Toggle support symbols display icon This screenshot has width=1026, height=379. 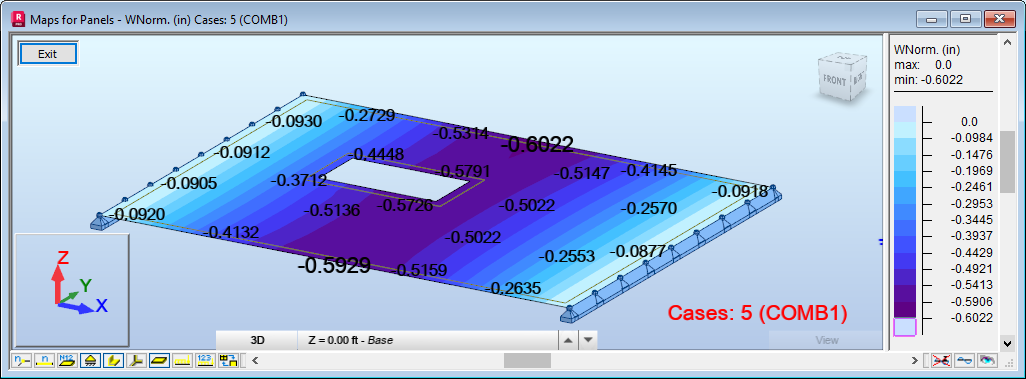(91, 360)
